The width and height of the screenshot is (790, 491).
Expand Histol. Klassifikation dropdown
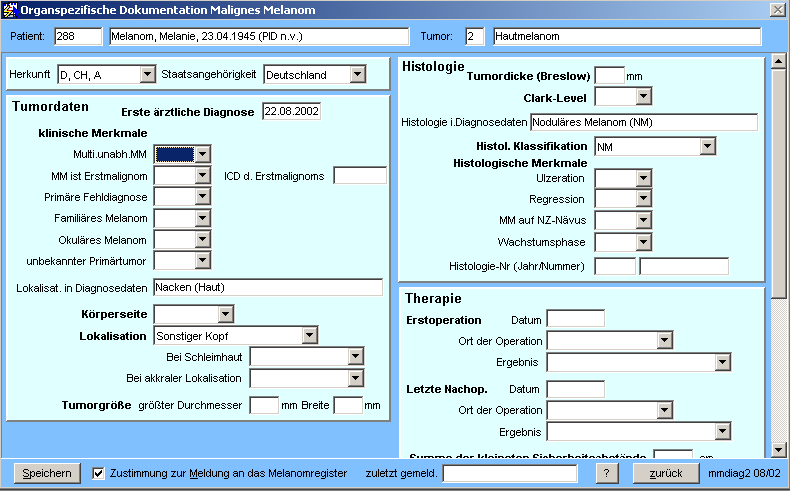707,147
